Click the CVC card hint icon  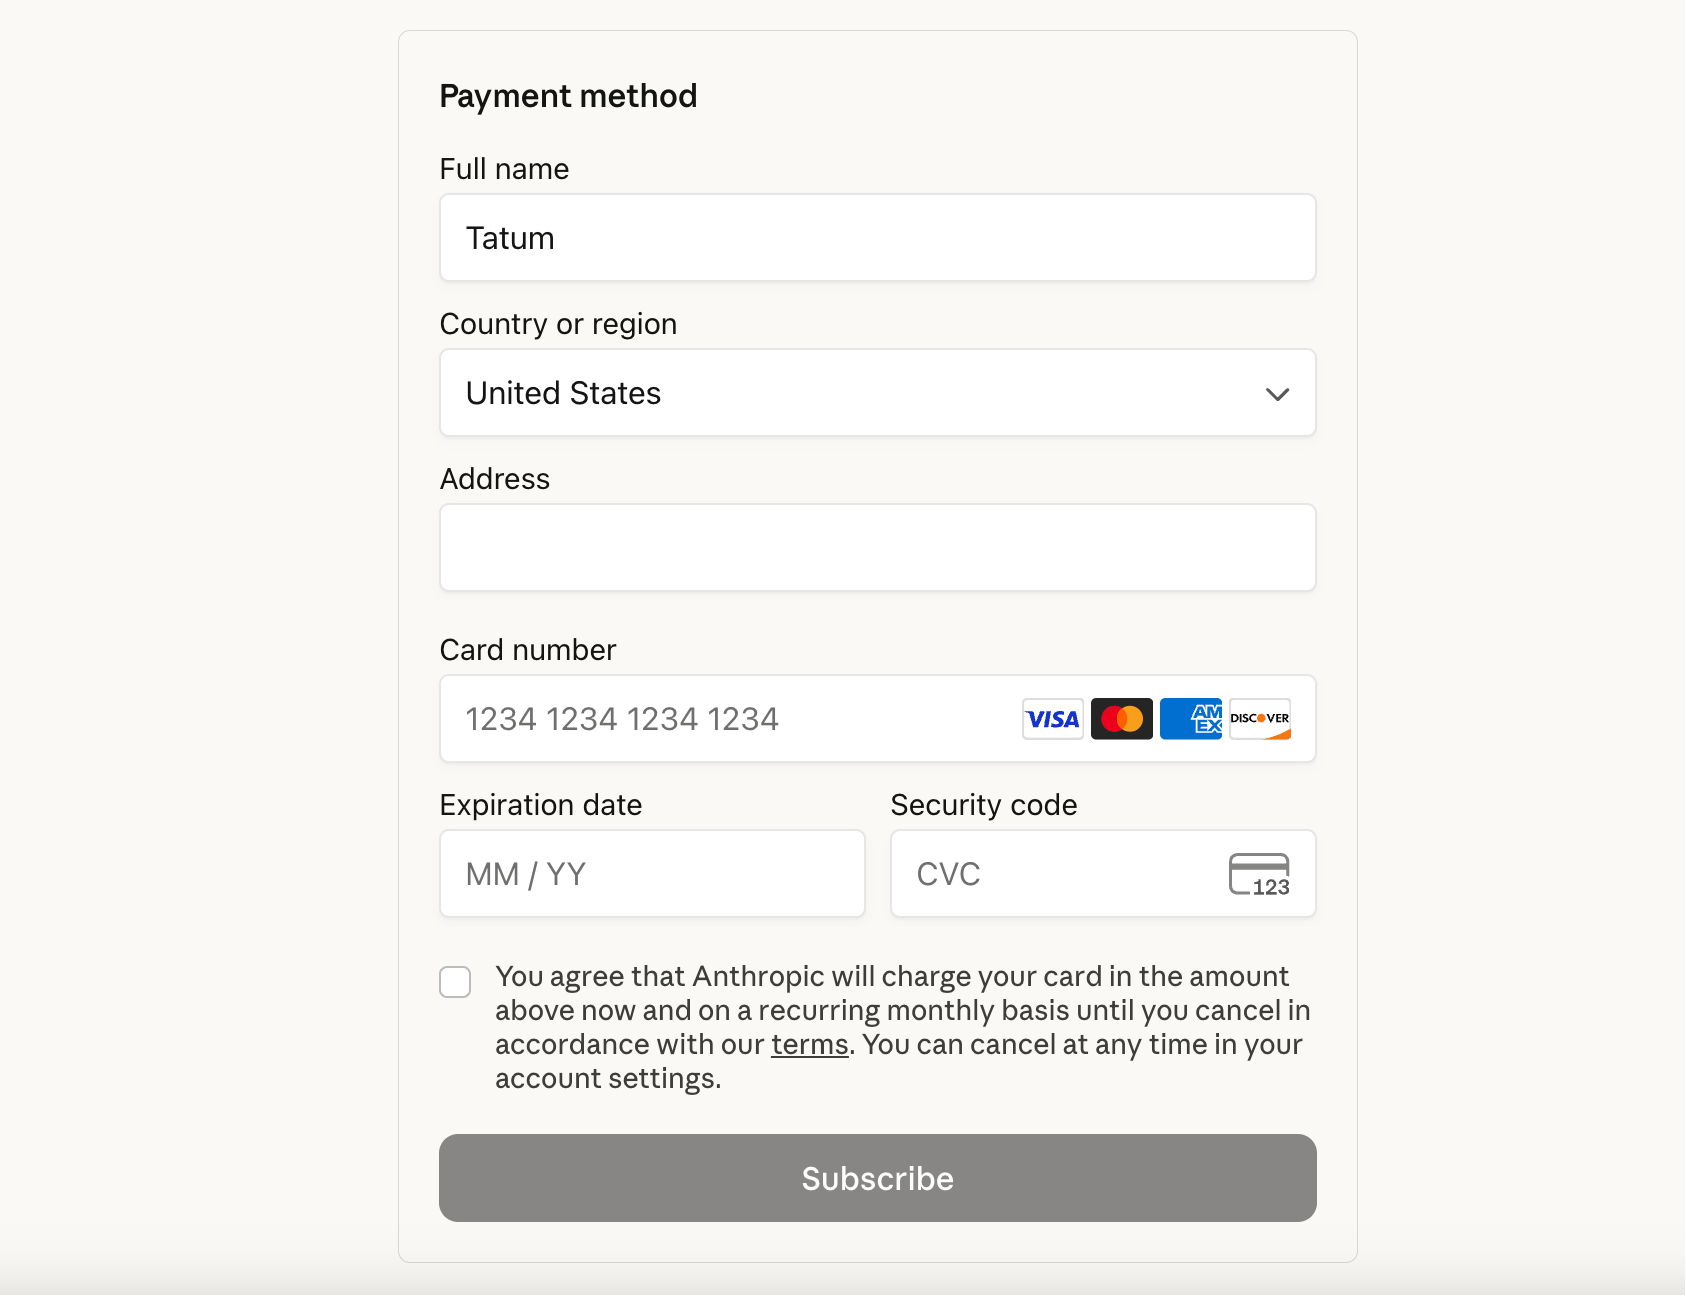tap(1259, 874)
